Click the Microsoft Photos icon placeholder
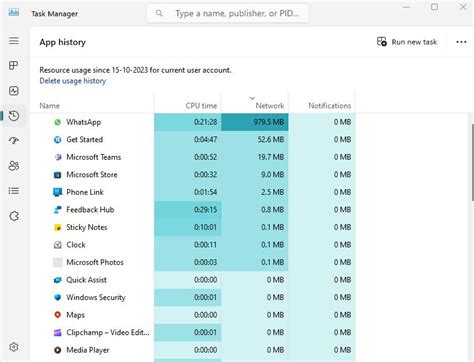The width and height of the screenshot is (474, 362). pyautogui.click(x=58, y=262)
